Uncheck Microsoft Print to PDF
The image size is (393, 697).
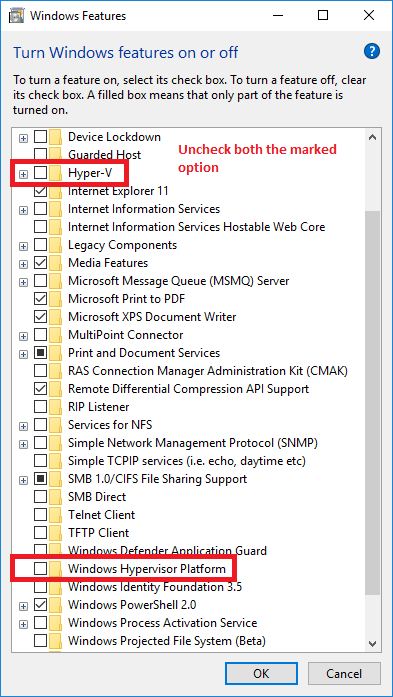[40, 299]
